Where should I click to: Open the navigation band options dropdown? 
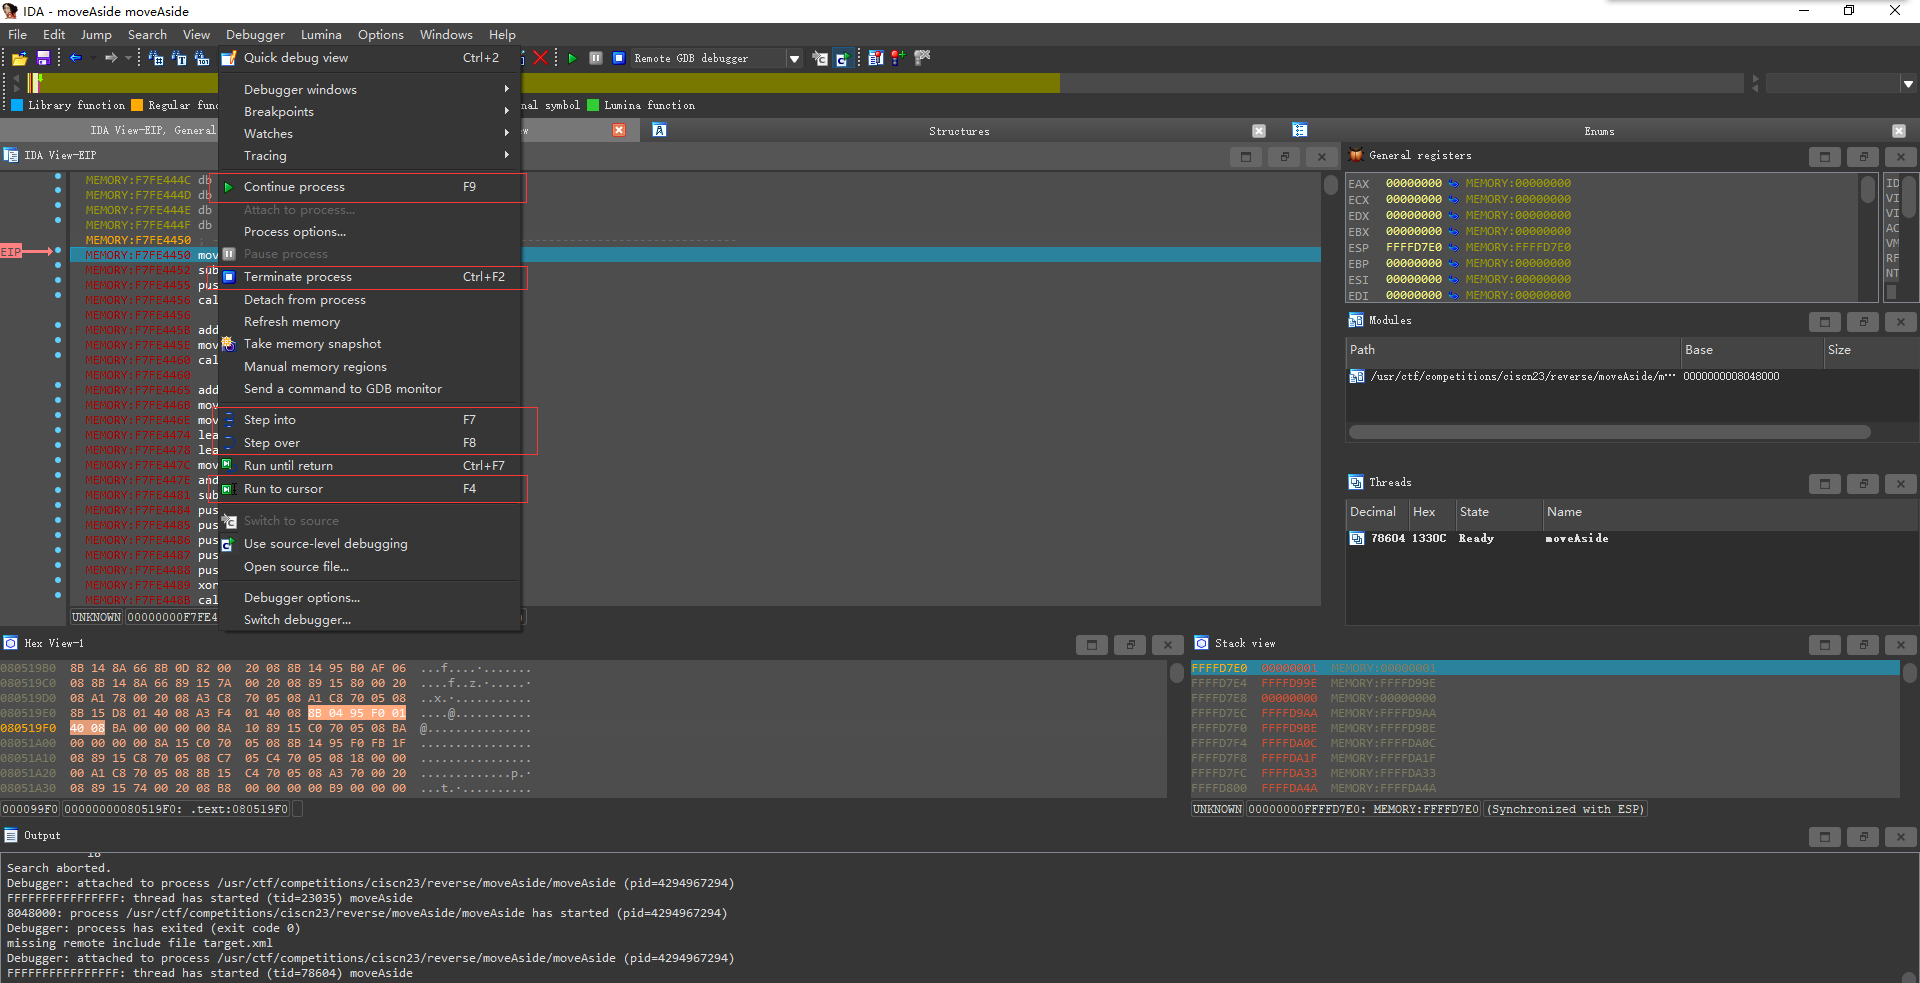[x=1908, y=84]
